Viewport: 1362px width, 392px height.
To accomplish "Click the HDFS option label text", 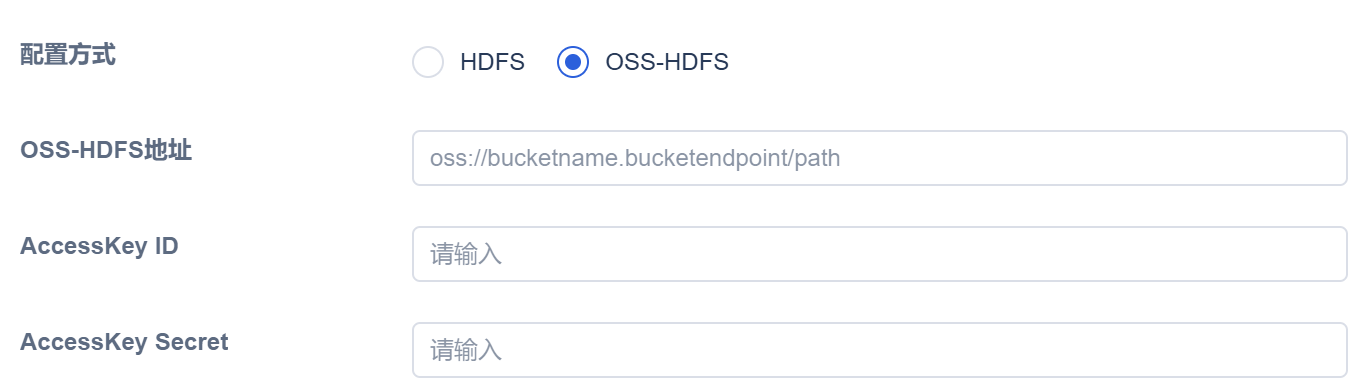I will [492, 62].
